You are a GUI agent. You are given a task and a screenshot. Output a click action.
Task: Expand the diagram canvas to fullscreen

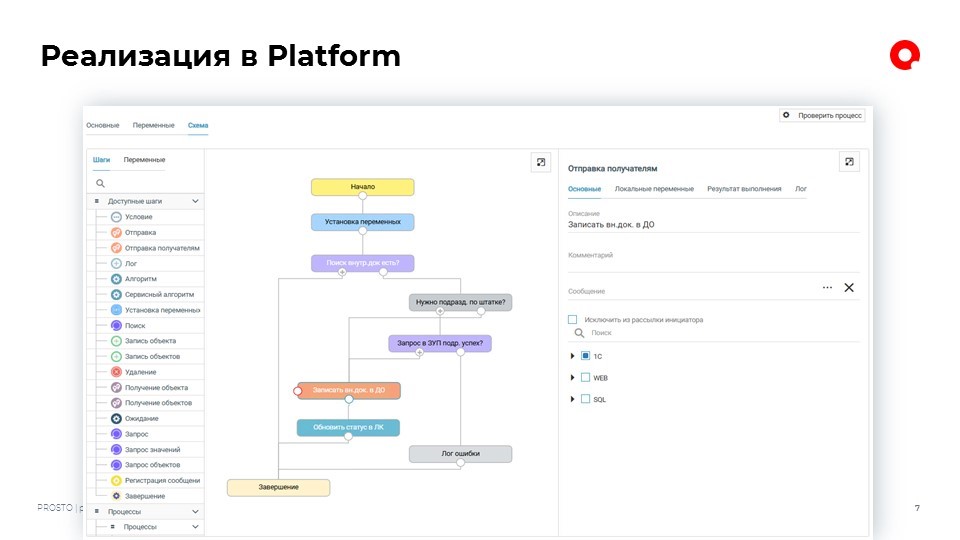[540, 162]
